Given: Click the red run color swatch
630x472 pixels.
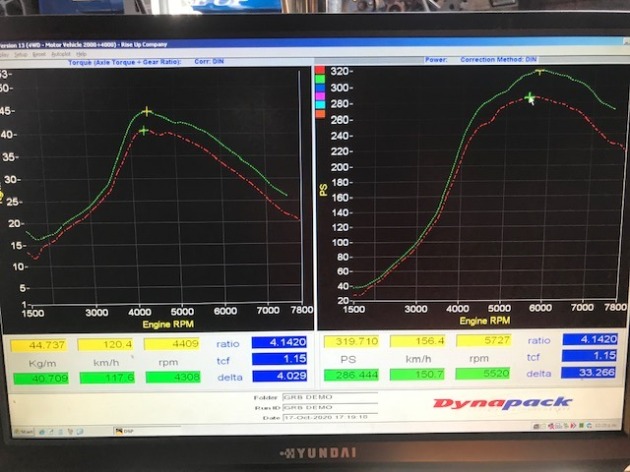Looking at the screenshot, I should coord(320,70).
